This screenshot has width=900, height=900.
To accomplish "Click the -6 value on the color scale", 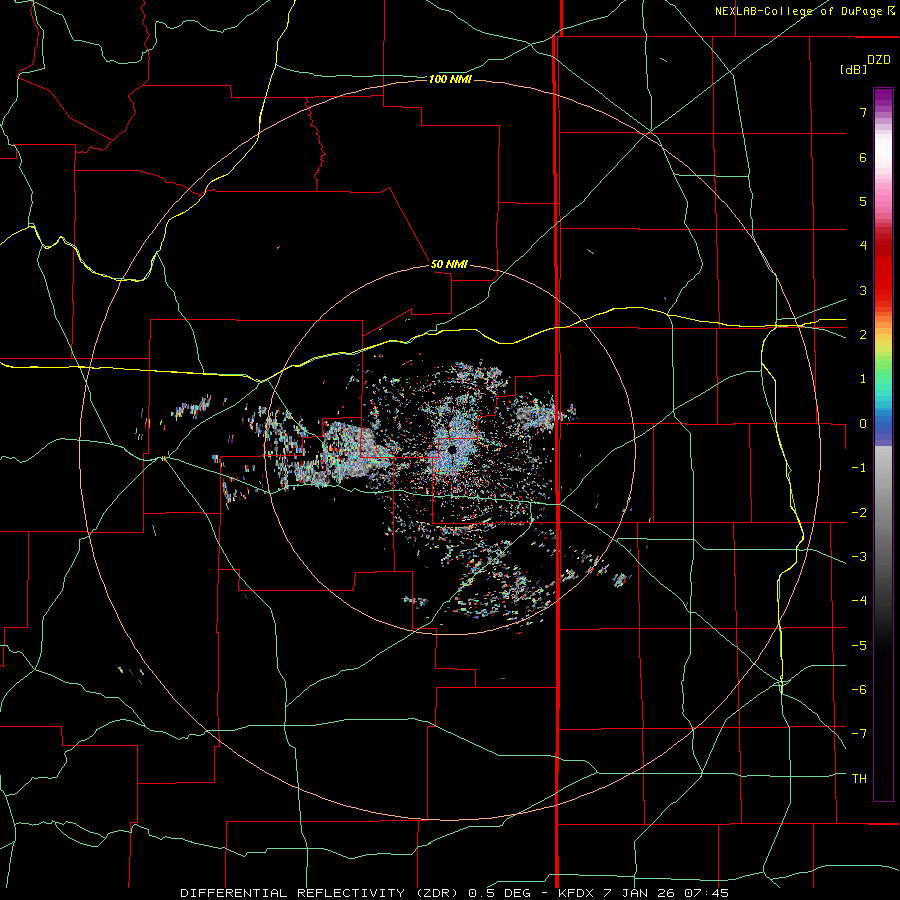I will click(x=859, y=690).
